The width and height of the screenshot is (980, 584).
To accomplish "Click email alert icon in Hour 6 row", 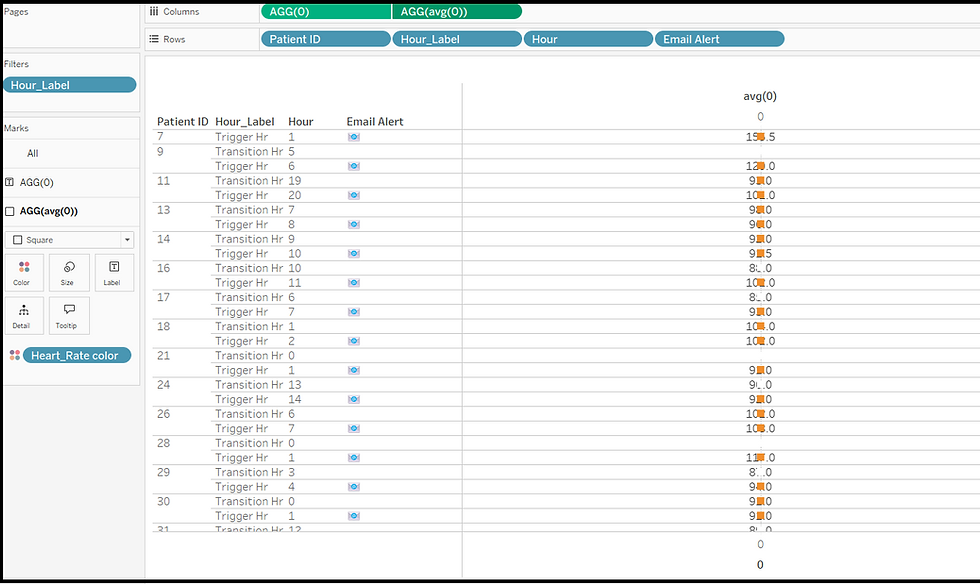I will (x=354, y=166).
